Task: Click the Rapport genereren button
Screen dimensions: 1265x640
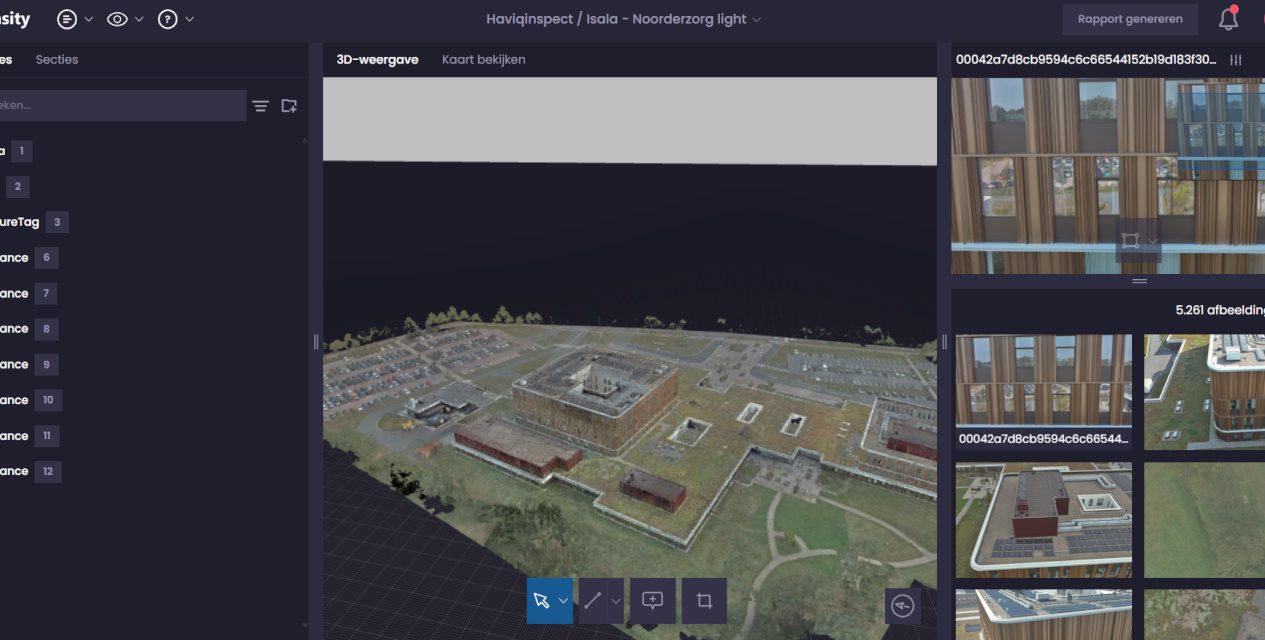Action: click(x=1130, y=19)
